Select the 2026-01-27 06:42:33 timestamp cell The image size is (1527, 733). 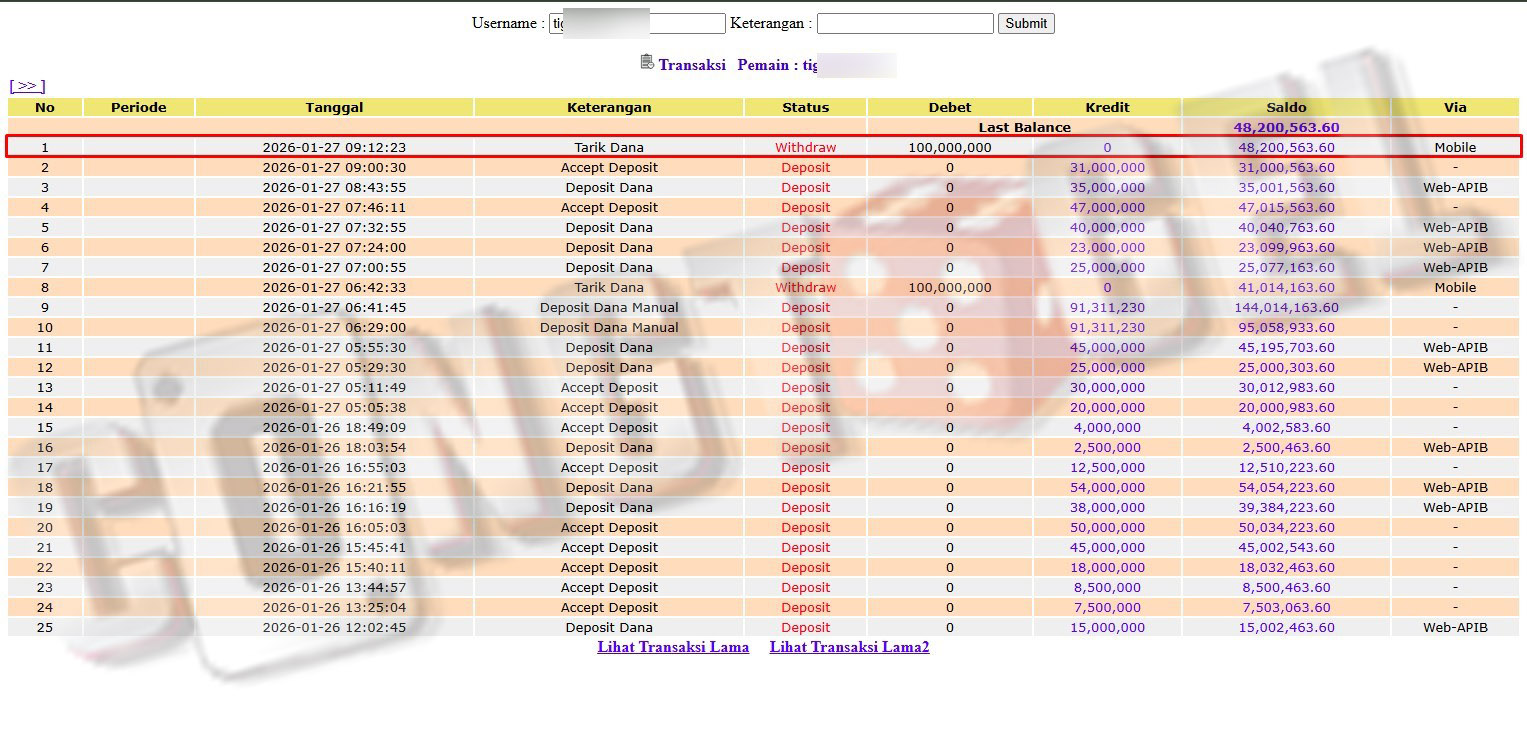click(x=334, y=287)
